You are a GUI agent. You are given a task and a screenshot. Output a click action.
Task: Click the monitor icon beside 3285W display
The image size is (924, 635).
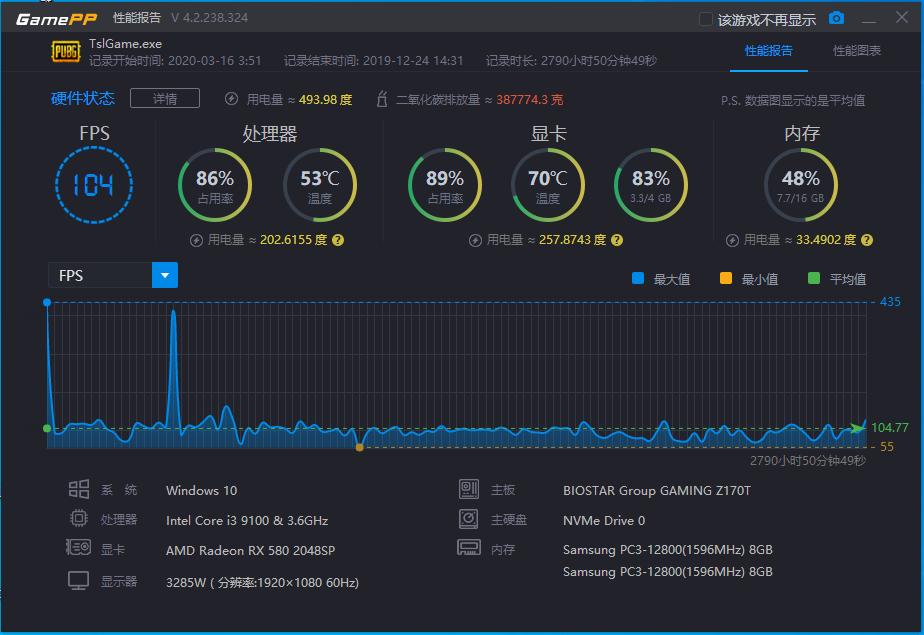coord(79,580)
